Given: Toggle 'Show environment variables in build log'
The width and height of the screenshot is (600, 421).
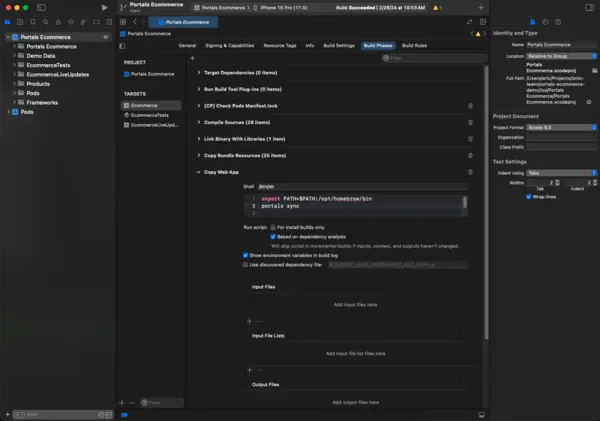Looking at the screenshot, I should click(x=246, y=255).
